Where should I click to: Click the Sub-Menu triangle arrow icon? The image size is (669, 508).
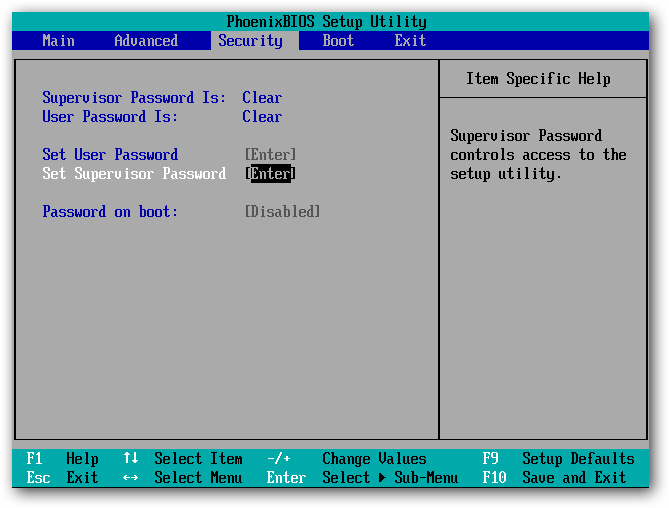pyautogui.click(x=382, y=478)
